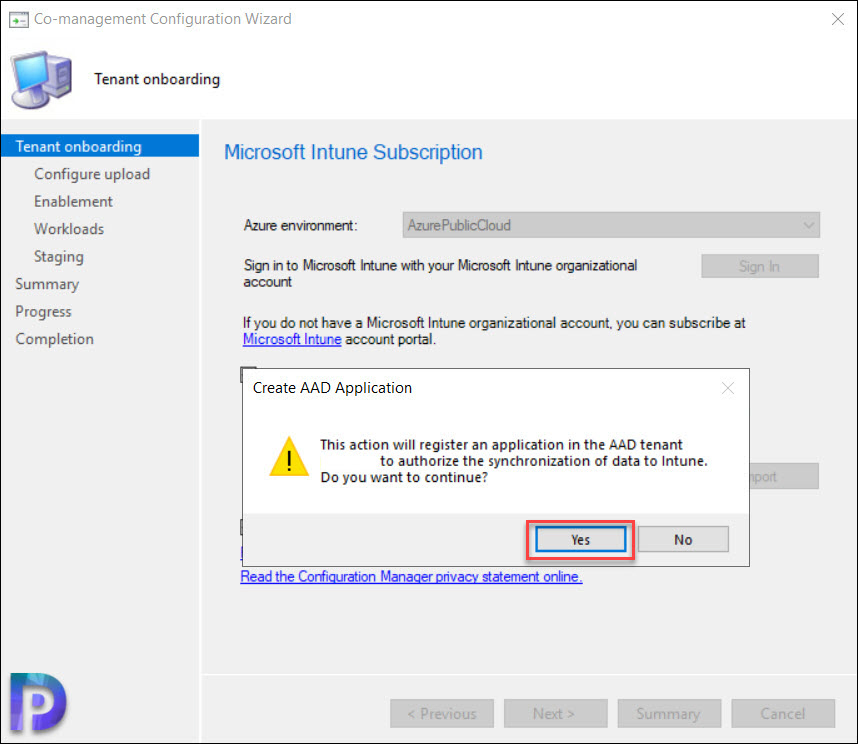Open the Microsoft Intune account portal link
Screen dimensions: 858x744
pyautogui.click(x=292, y=339)
